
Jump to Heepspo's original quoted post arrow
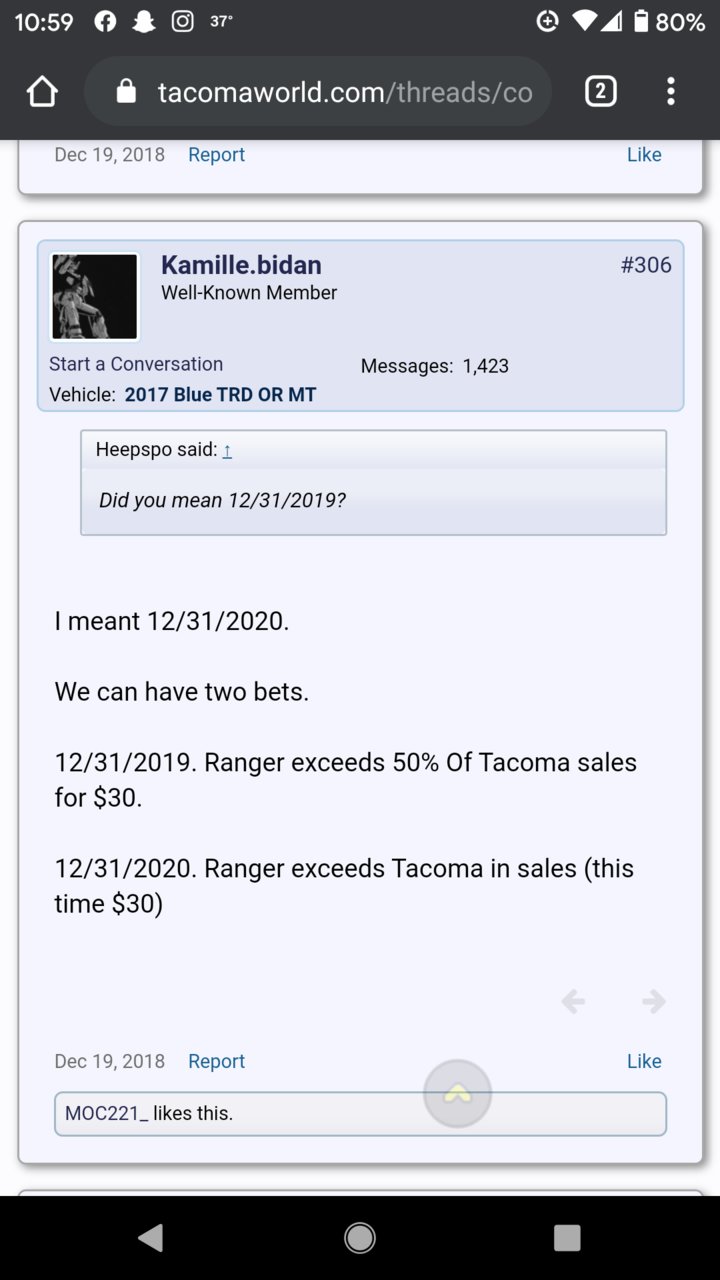tap(227, 451)
